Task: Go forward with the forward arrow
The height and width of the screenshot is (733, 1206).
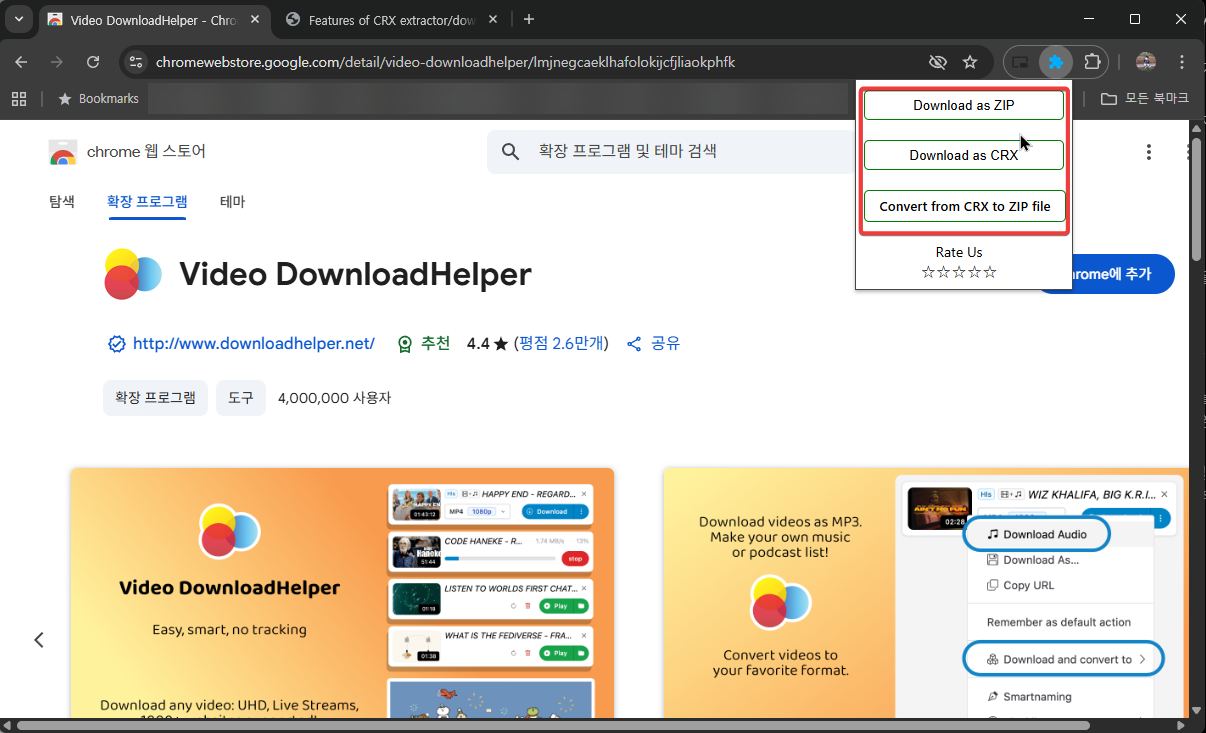Action: (x=57, y=62)
